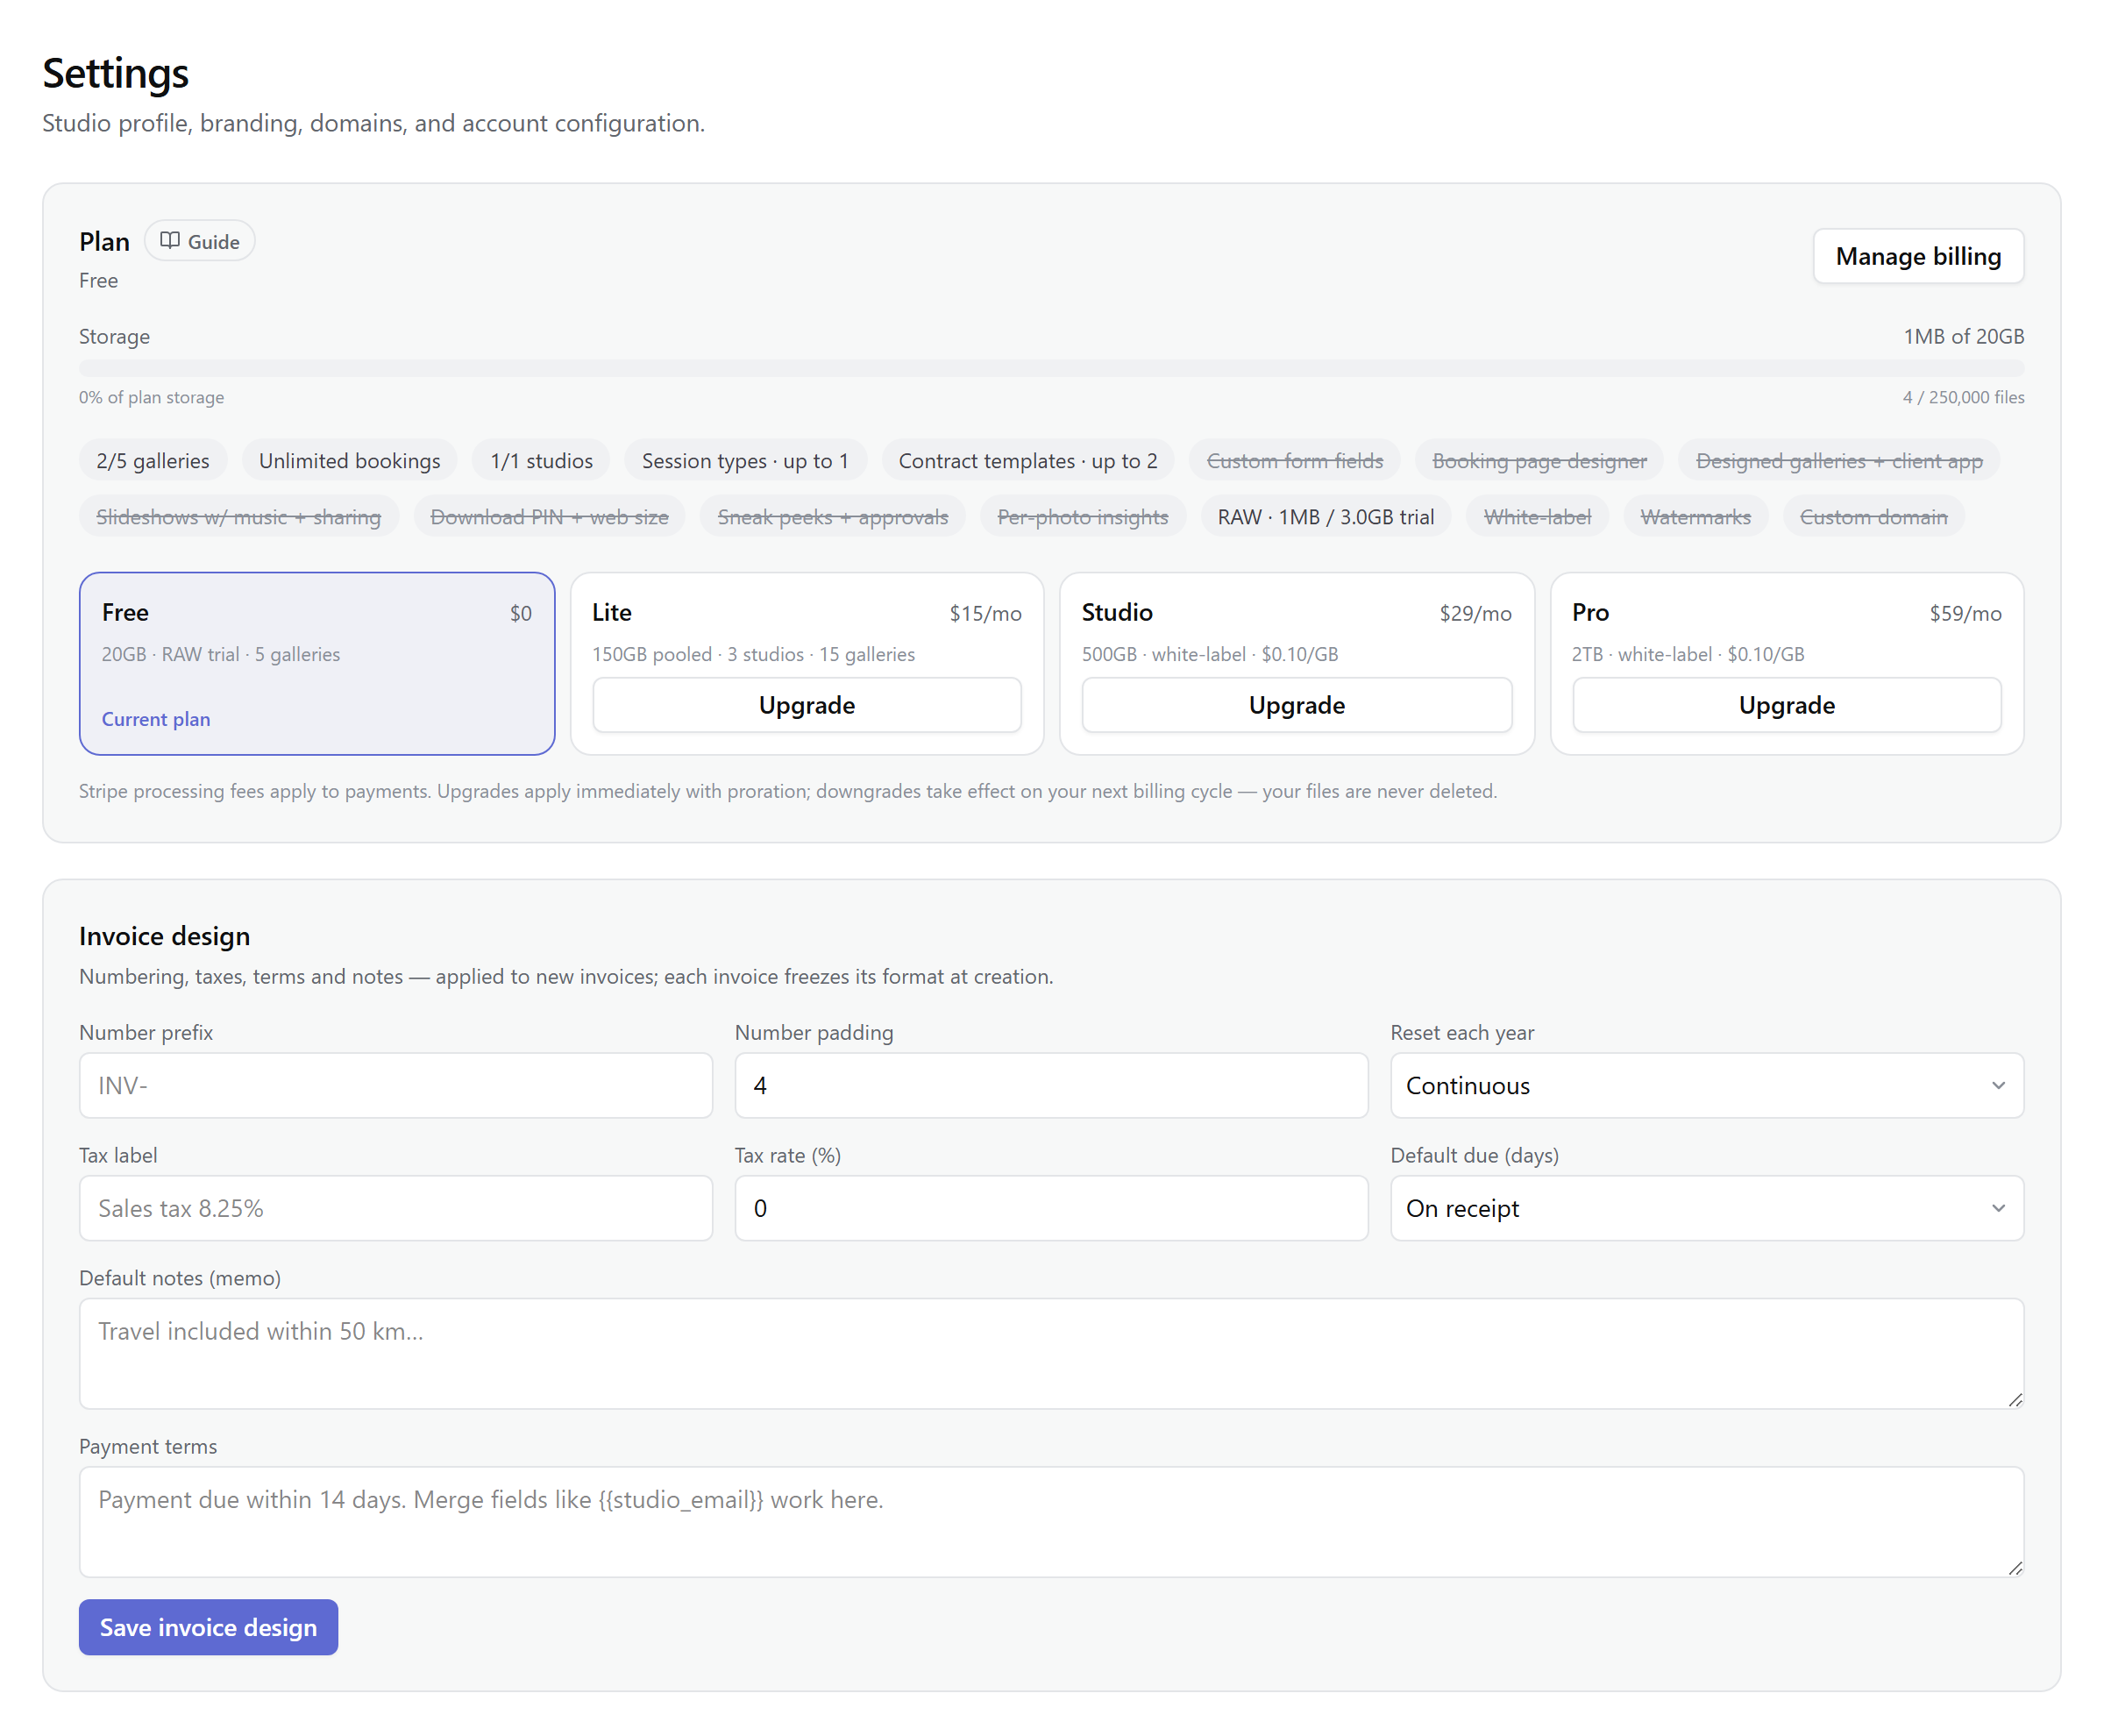
Task: Click the storage progress bar
Action: (x=1051, y=368)
